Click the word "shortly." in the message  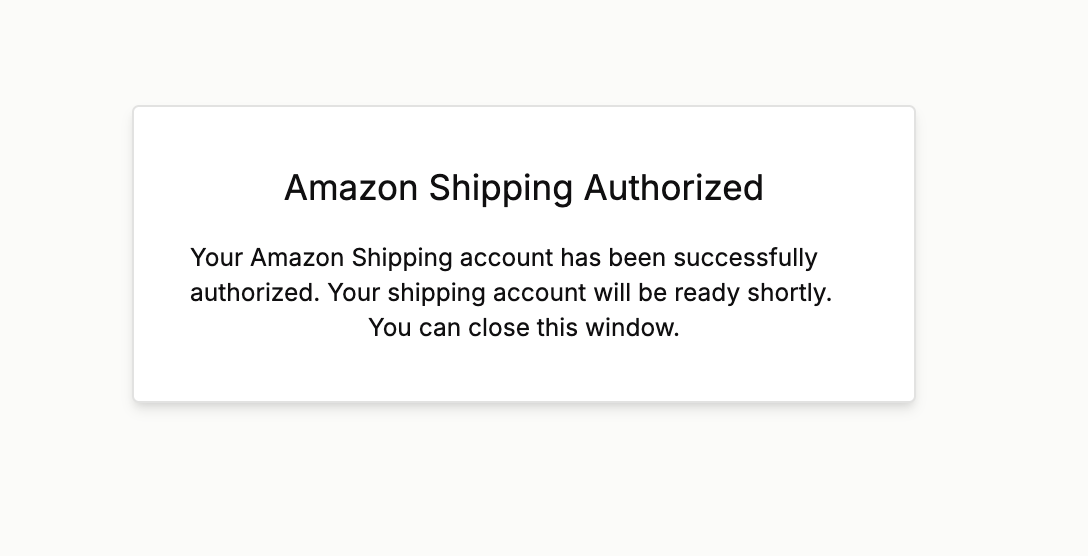pyautogui.click(x=790, y=293)
